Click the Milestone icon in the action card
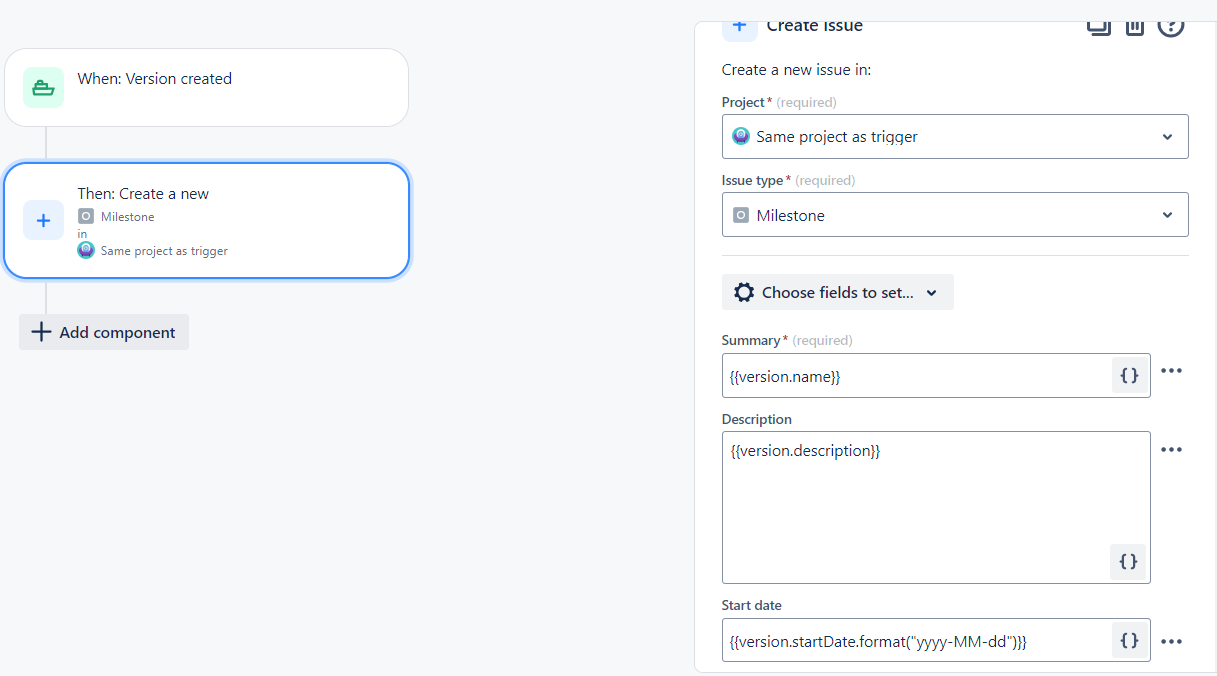Image resolution: width=1217 pixels, height=676 pixels. [x=86, y=216]
